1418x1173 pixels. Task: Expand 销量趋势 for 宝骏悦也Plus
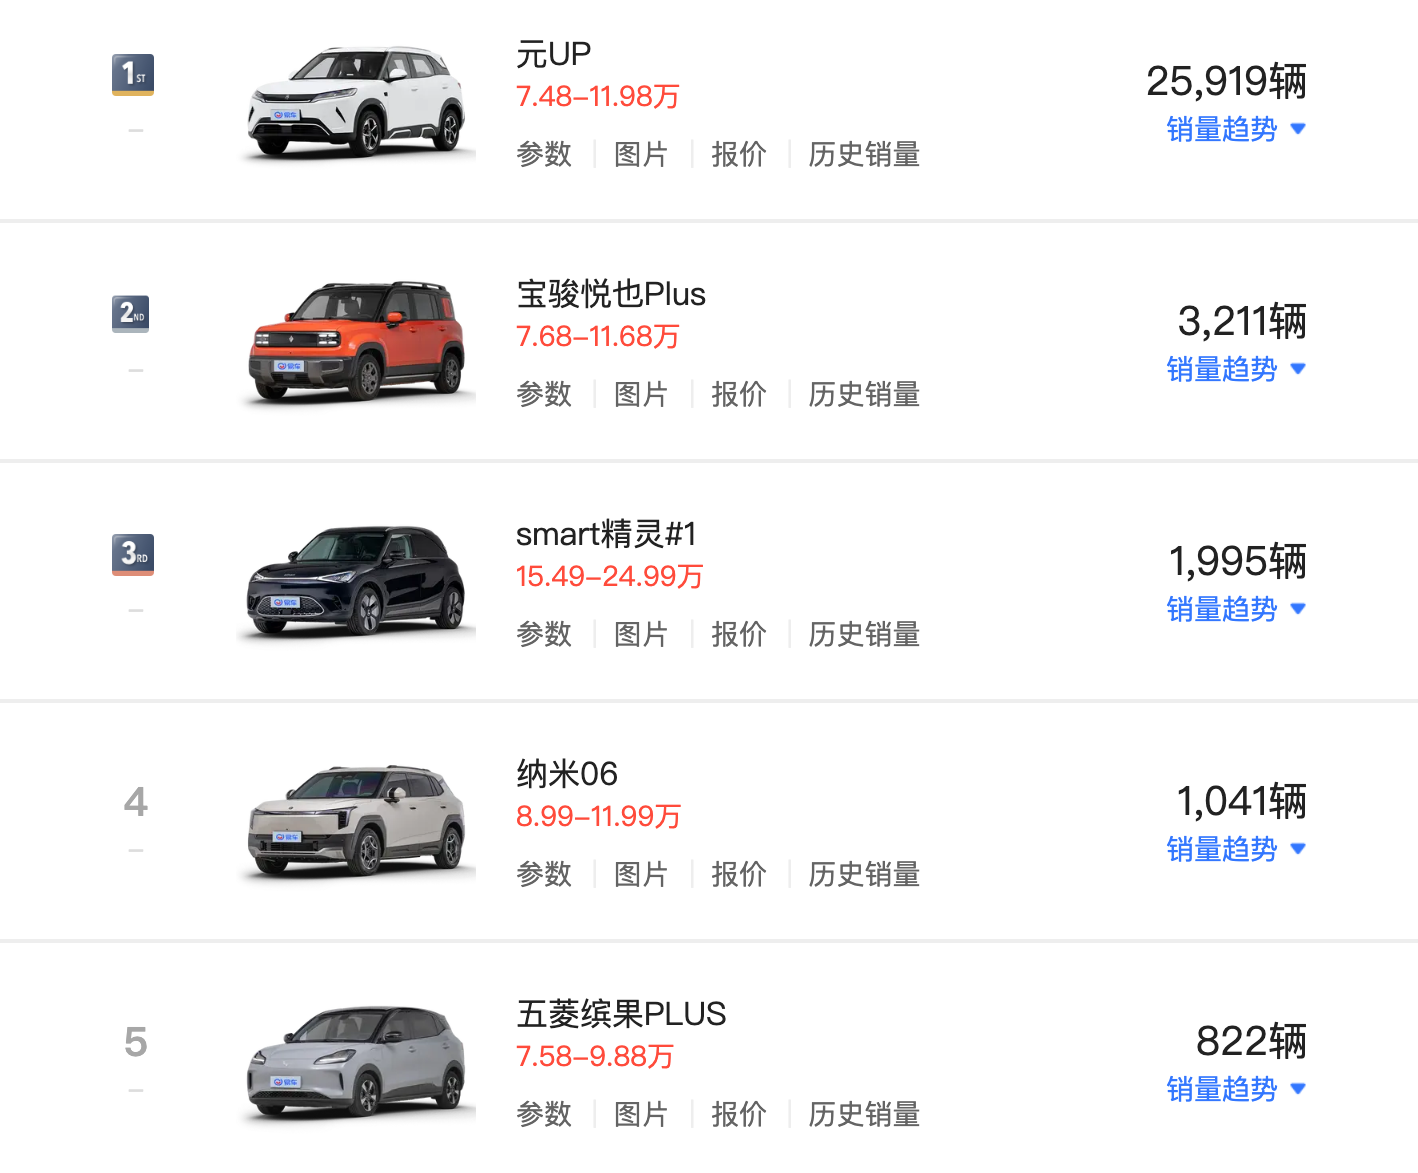click(1235, 369)
